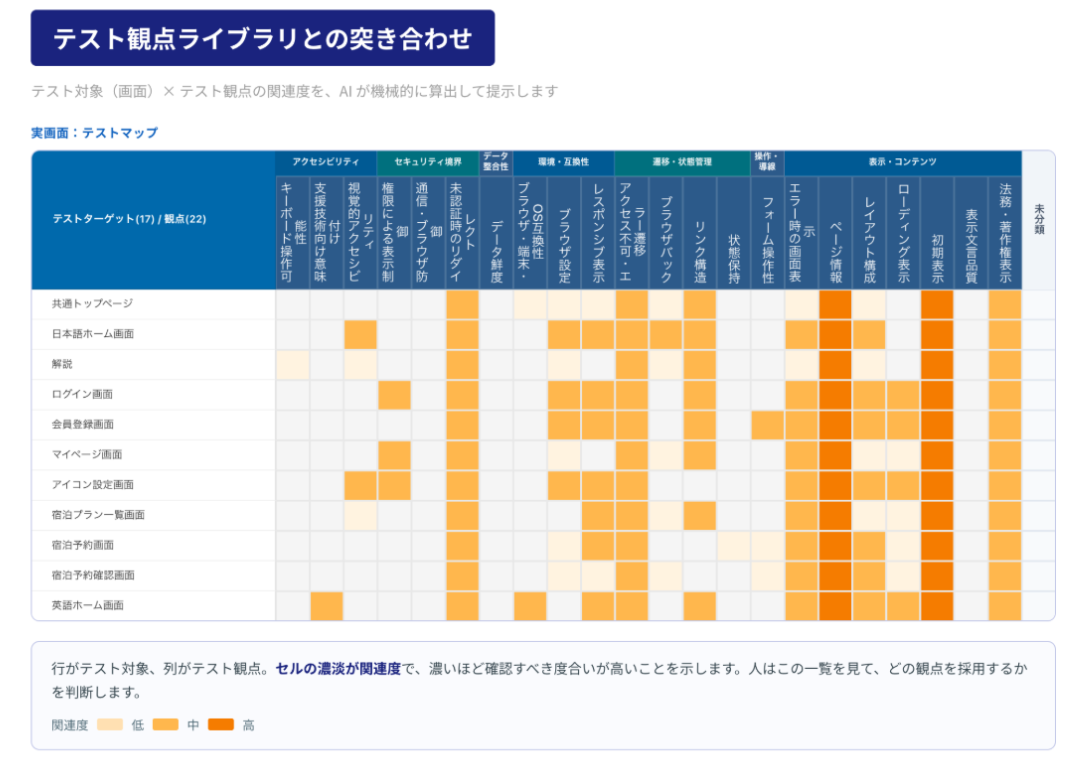Open the 実画面：テストマップ link
This screenshot has height=760, width=1084.
point(95,133)
